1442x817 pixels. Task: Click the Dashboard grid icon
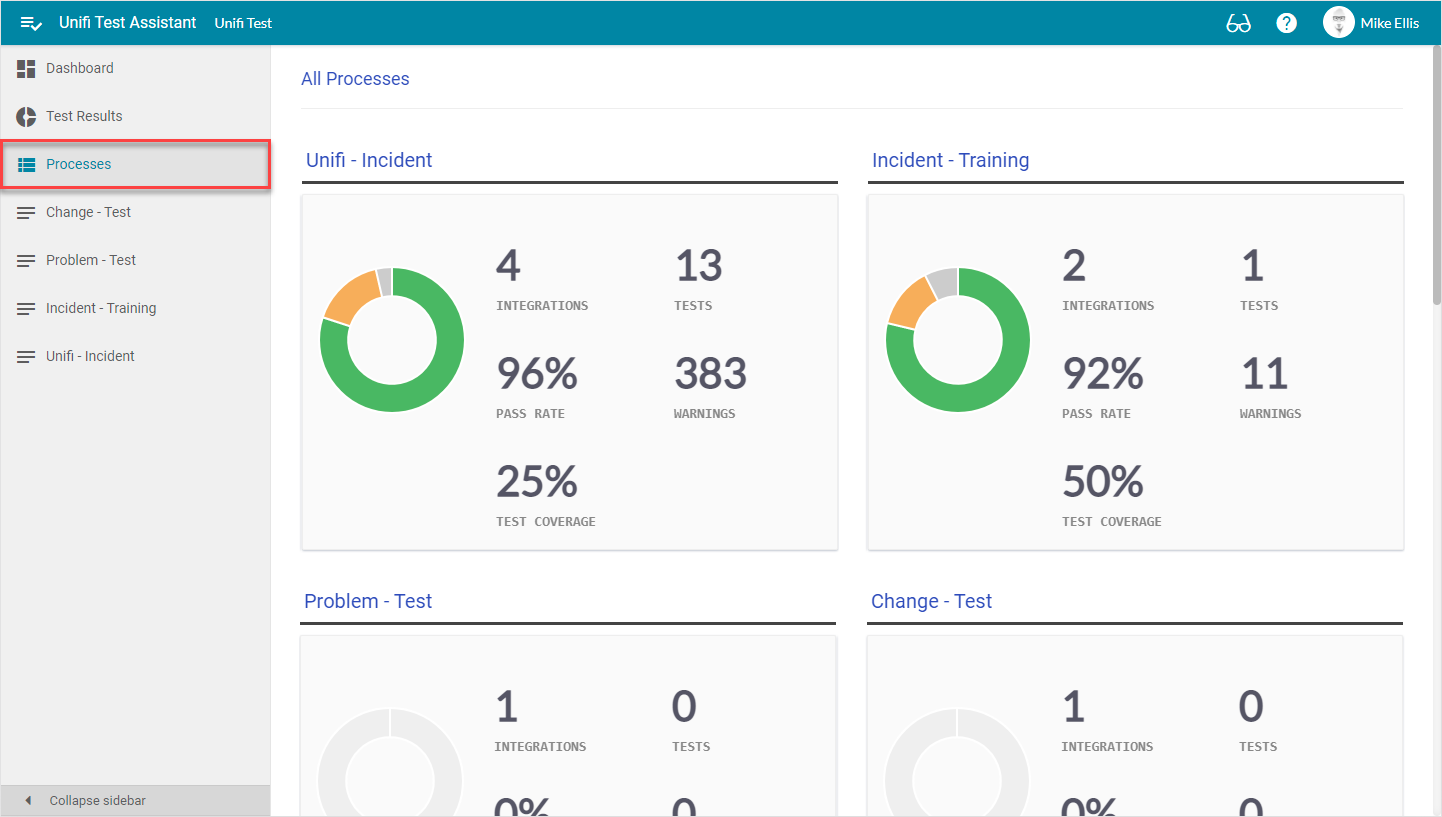coord(26,69)
